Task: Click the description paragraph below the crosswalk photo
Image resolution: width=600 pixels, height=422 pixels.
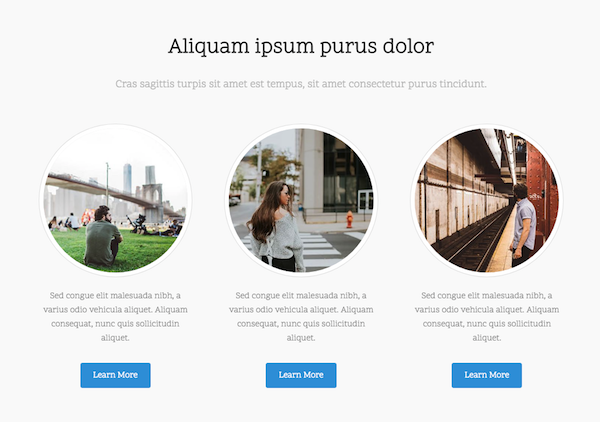Action: (301, 316)
